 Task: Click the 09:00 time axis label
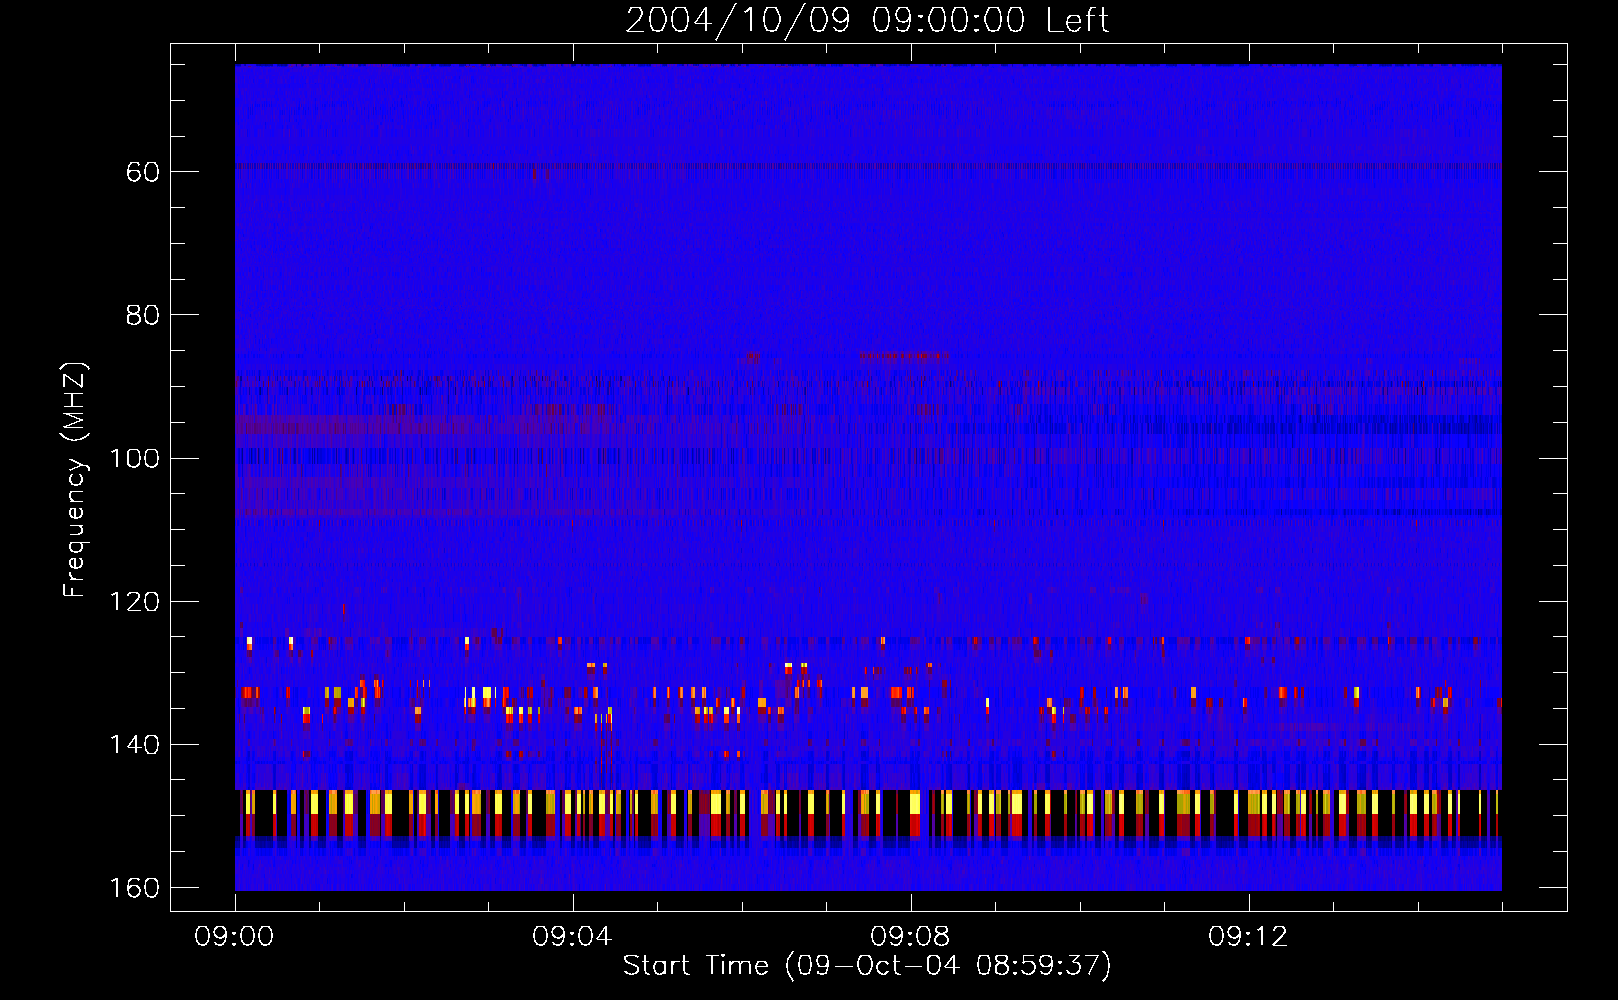tap(234, 937)
